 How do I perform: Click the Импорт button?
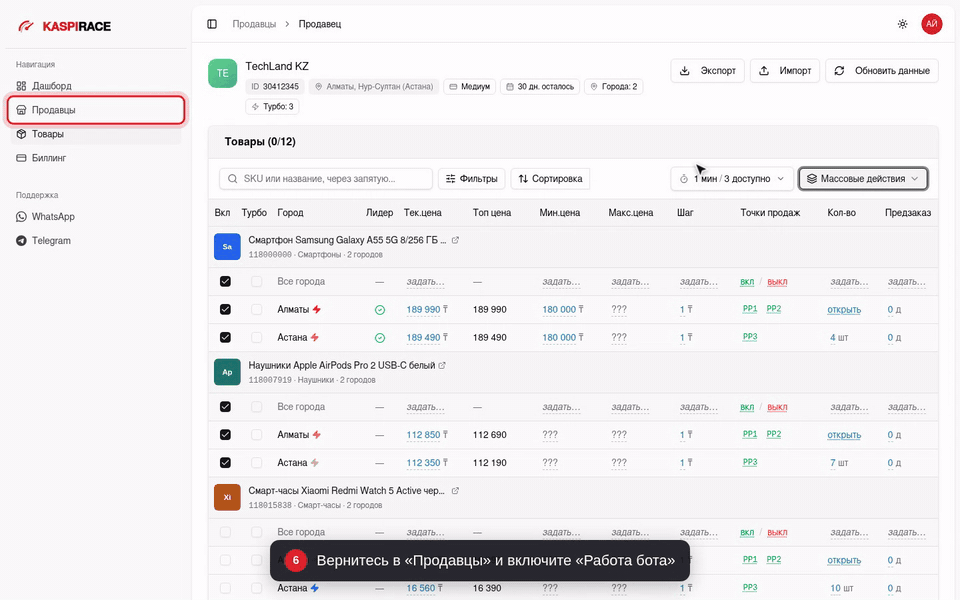point(785,70)
